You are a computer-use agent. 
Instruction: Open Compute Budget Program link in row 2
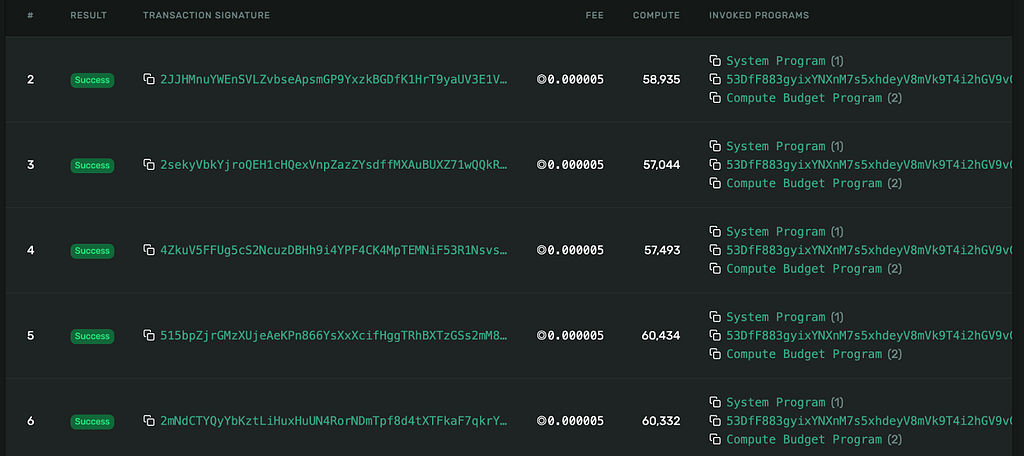pyautogui.click(x=804, y=98)
